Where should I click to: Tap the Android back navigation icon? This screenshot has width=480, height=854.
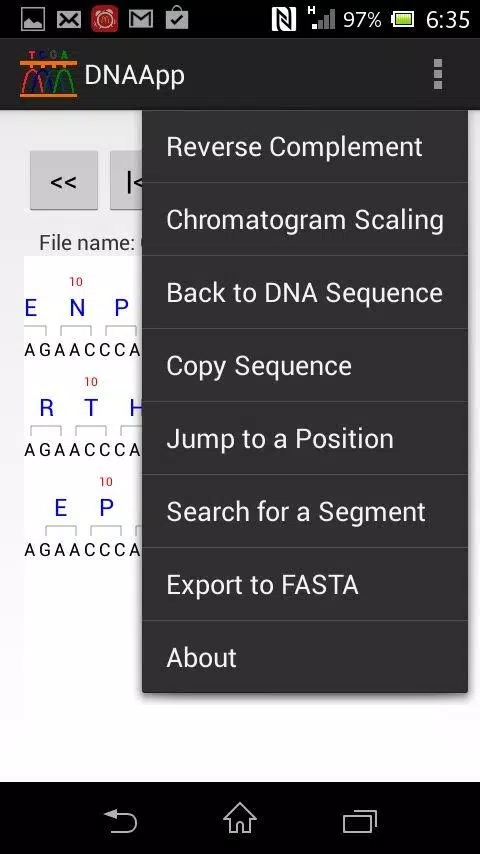pyautogui.click(x=120, y=821)
